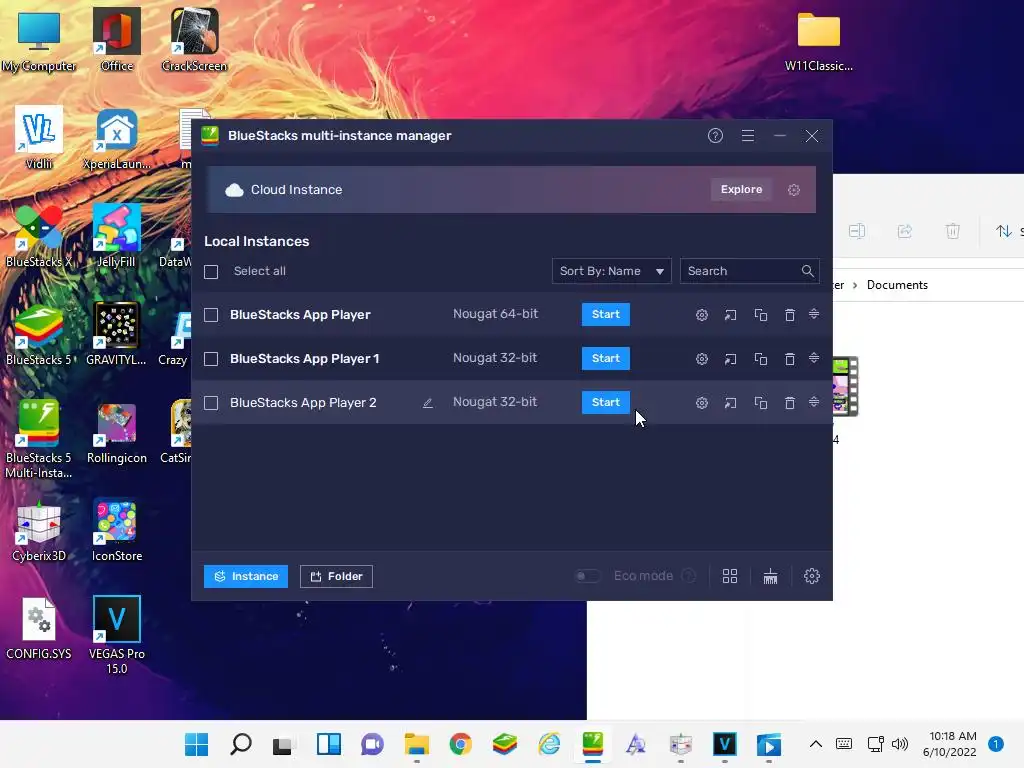1024x768 pixels.
Task: Select BlueStacks X desktop icon
Action: (39, 235)
